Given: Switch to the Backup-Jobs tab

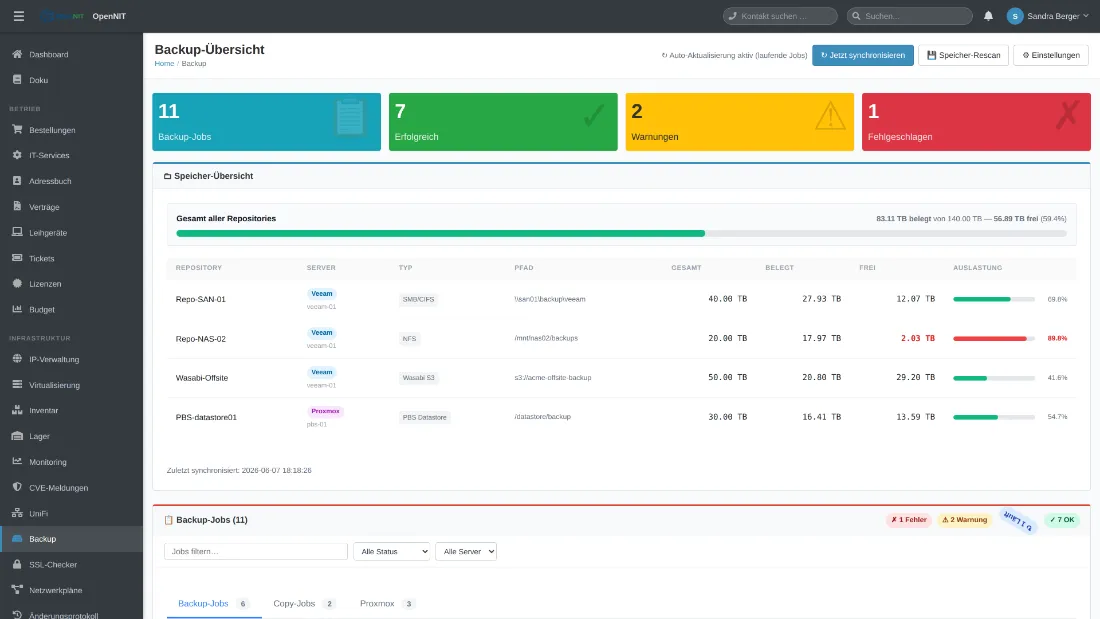Looking at the screenshot, I should [x=213, y=604].
